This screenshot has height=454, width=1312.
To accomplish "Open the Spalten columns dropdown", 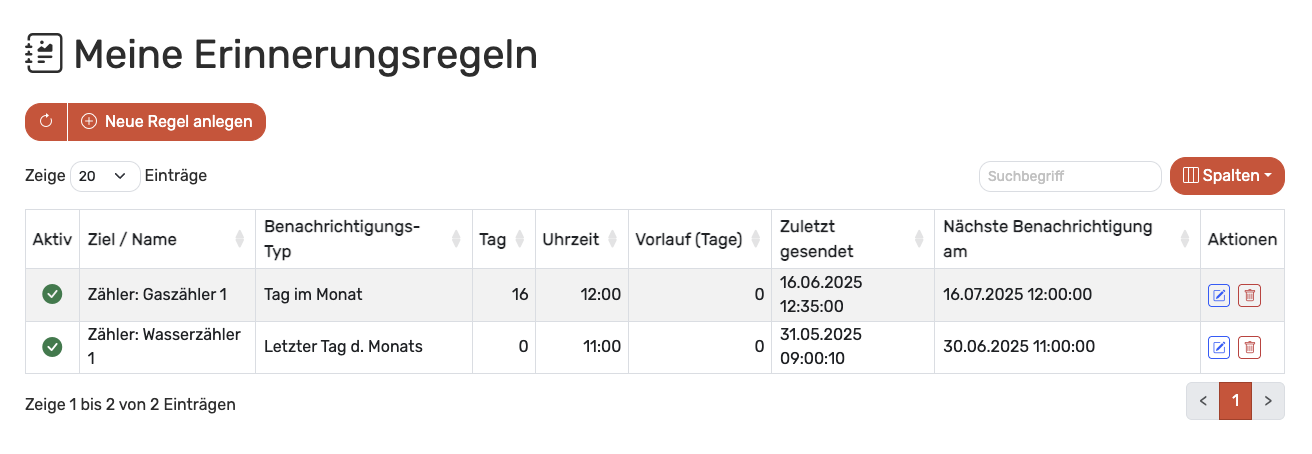I will (x=1227, y=176).
